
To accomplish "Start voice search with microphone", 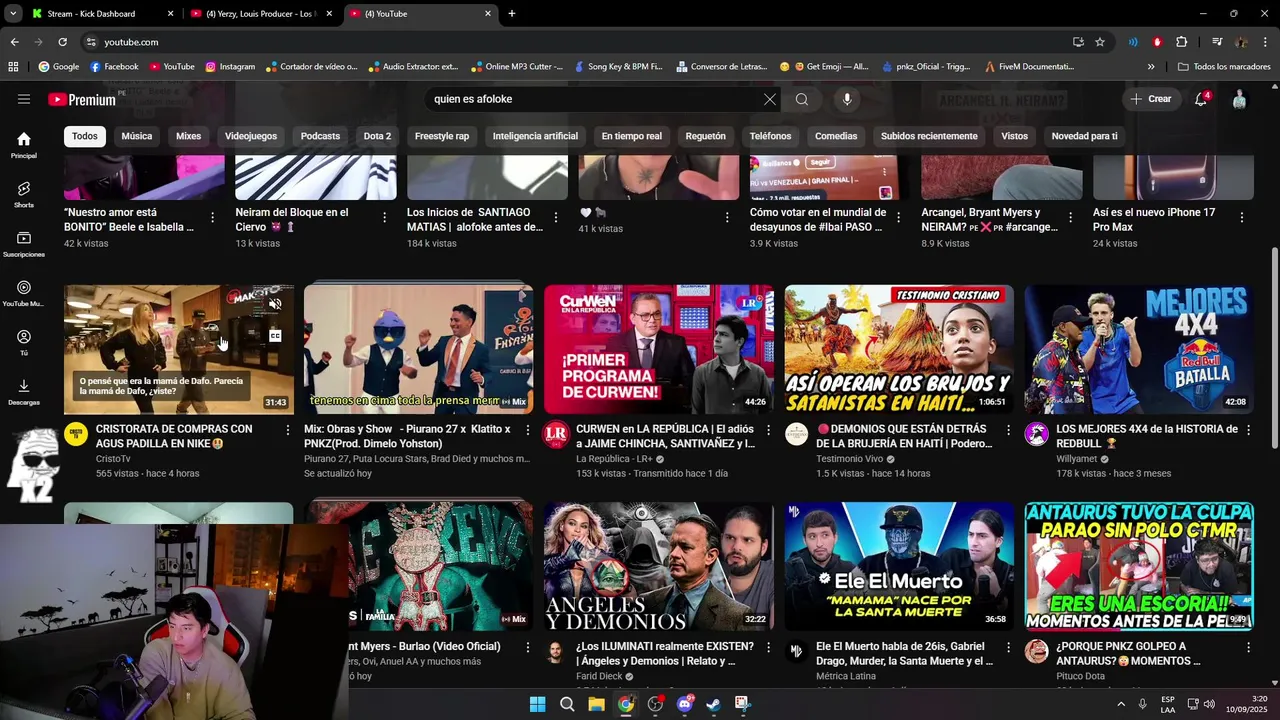I will tap(847, 99).
